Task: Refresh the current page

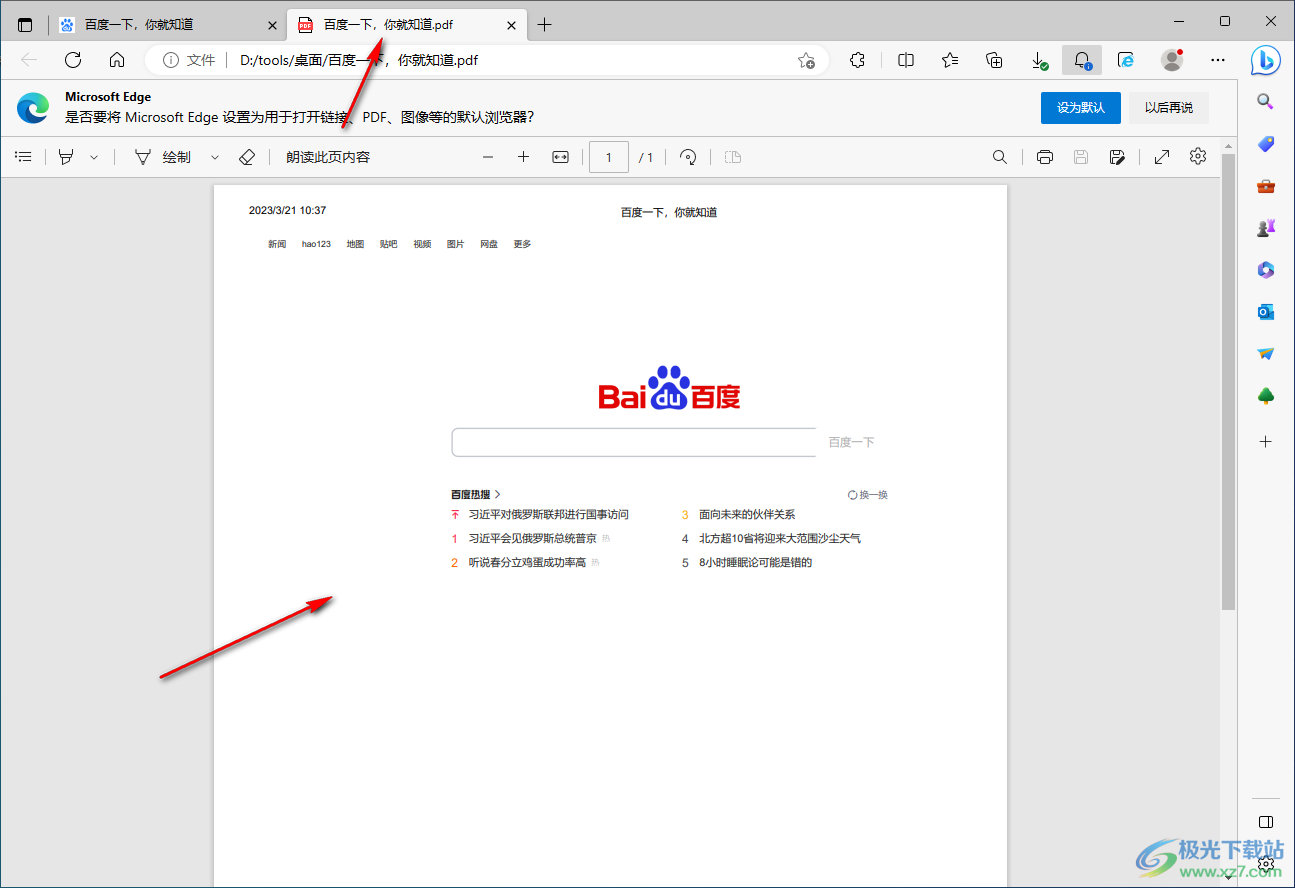Action: pos(73,60)
